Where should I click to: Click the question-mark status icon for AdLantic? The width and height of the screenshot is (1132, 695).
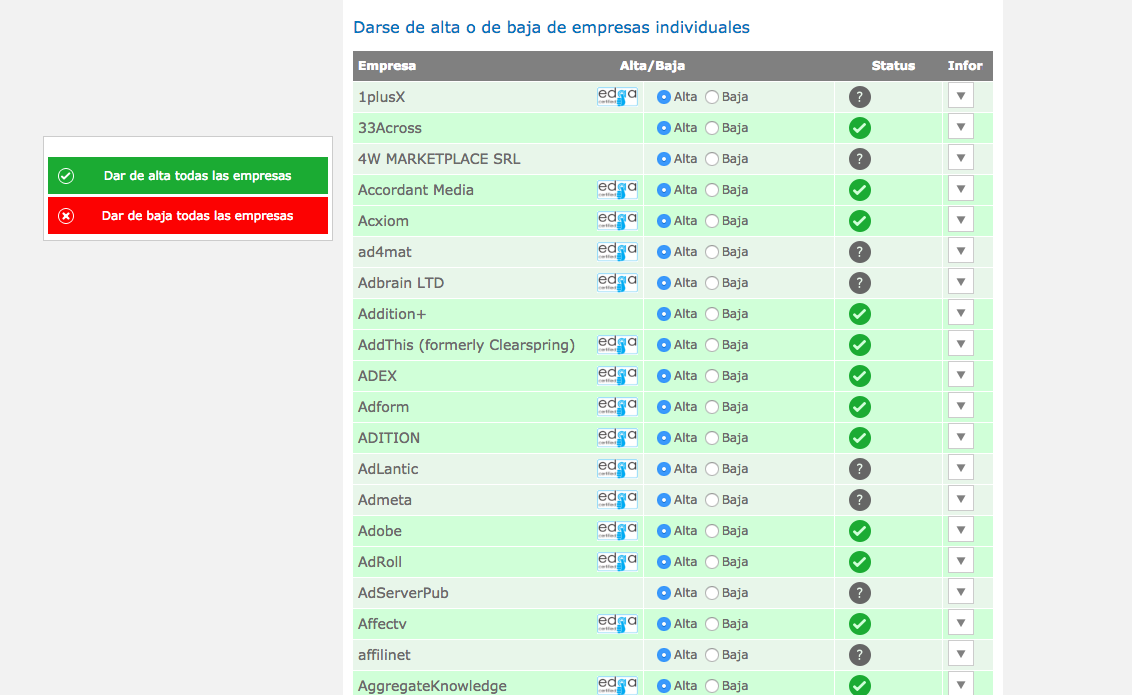[x=859, y=469]
